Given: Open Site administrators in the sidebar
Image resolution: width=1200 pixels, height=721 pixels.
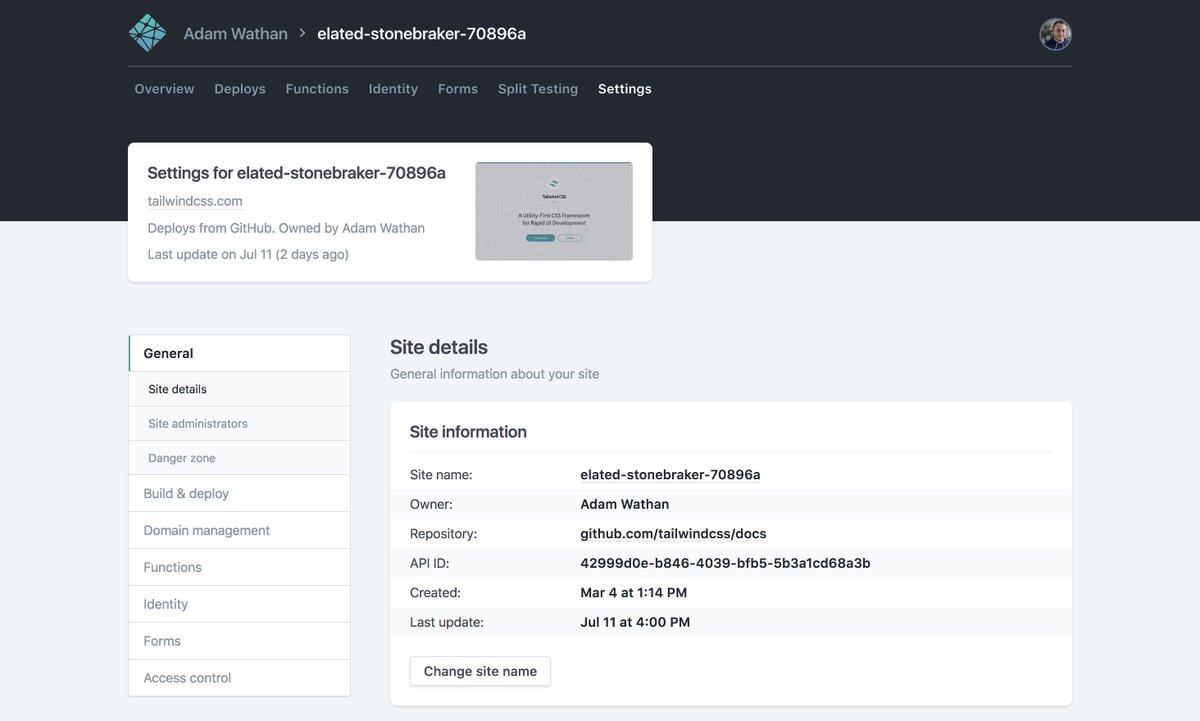Looking at the screenshot, I should [240, 423].
